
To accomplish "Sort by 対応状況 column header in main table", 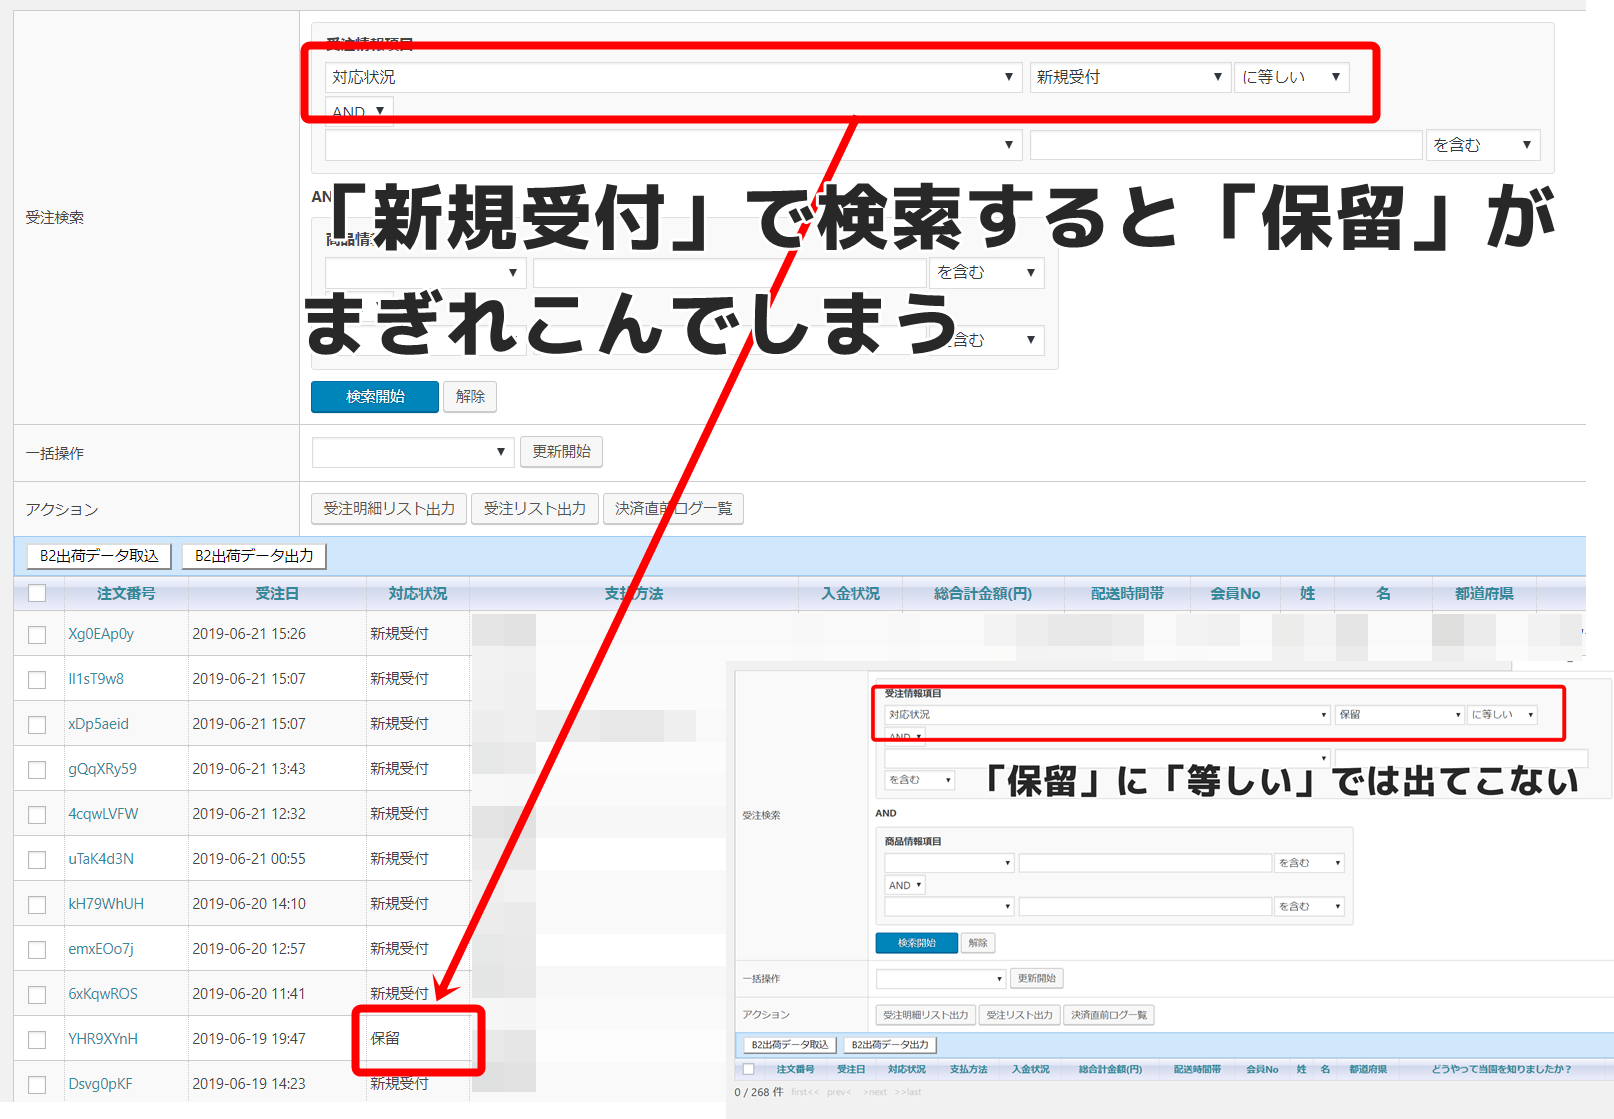I will click(x=418, y=593).
